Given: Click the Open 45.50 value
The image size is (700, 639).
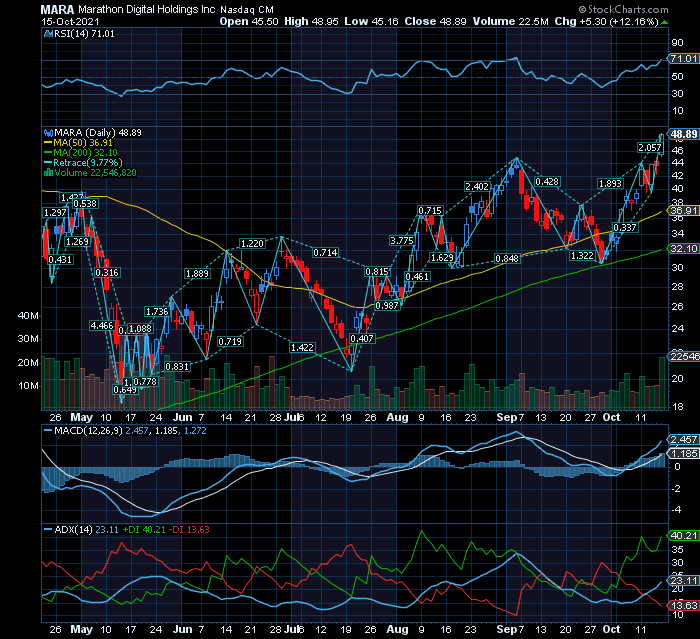Looking at the screenshot, I should (249, 21).
